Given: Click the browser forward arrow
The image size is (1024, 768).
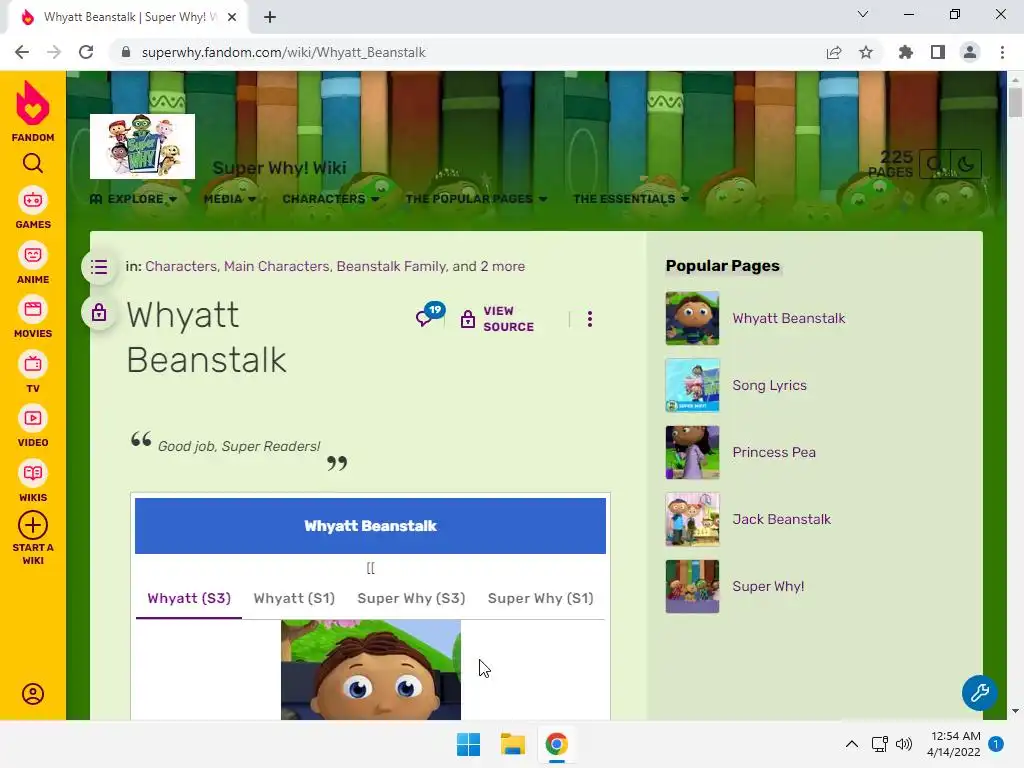Looking at the screenshot, I should click(x=54, y=52).
